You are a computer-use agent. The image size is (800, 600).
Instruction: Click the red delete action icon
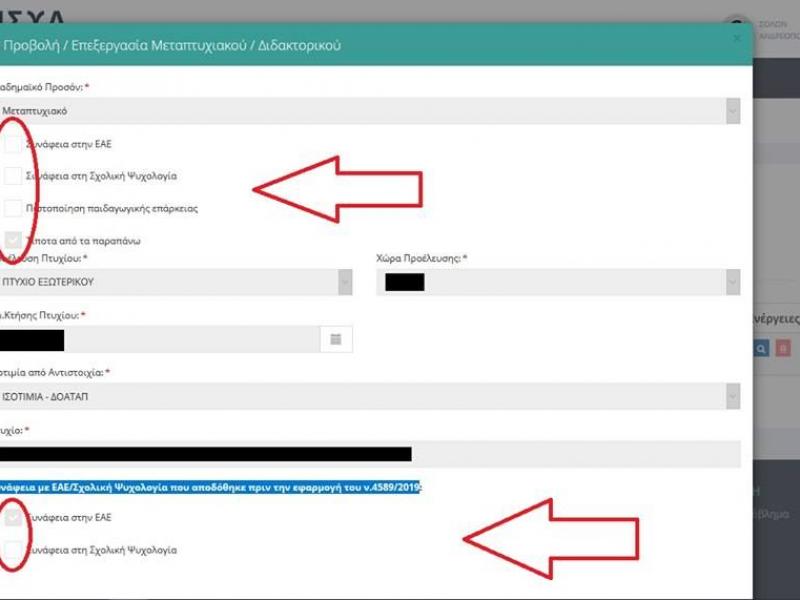pos(783,348)
